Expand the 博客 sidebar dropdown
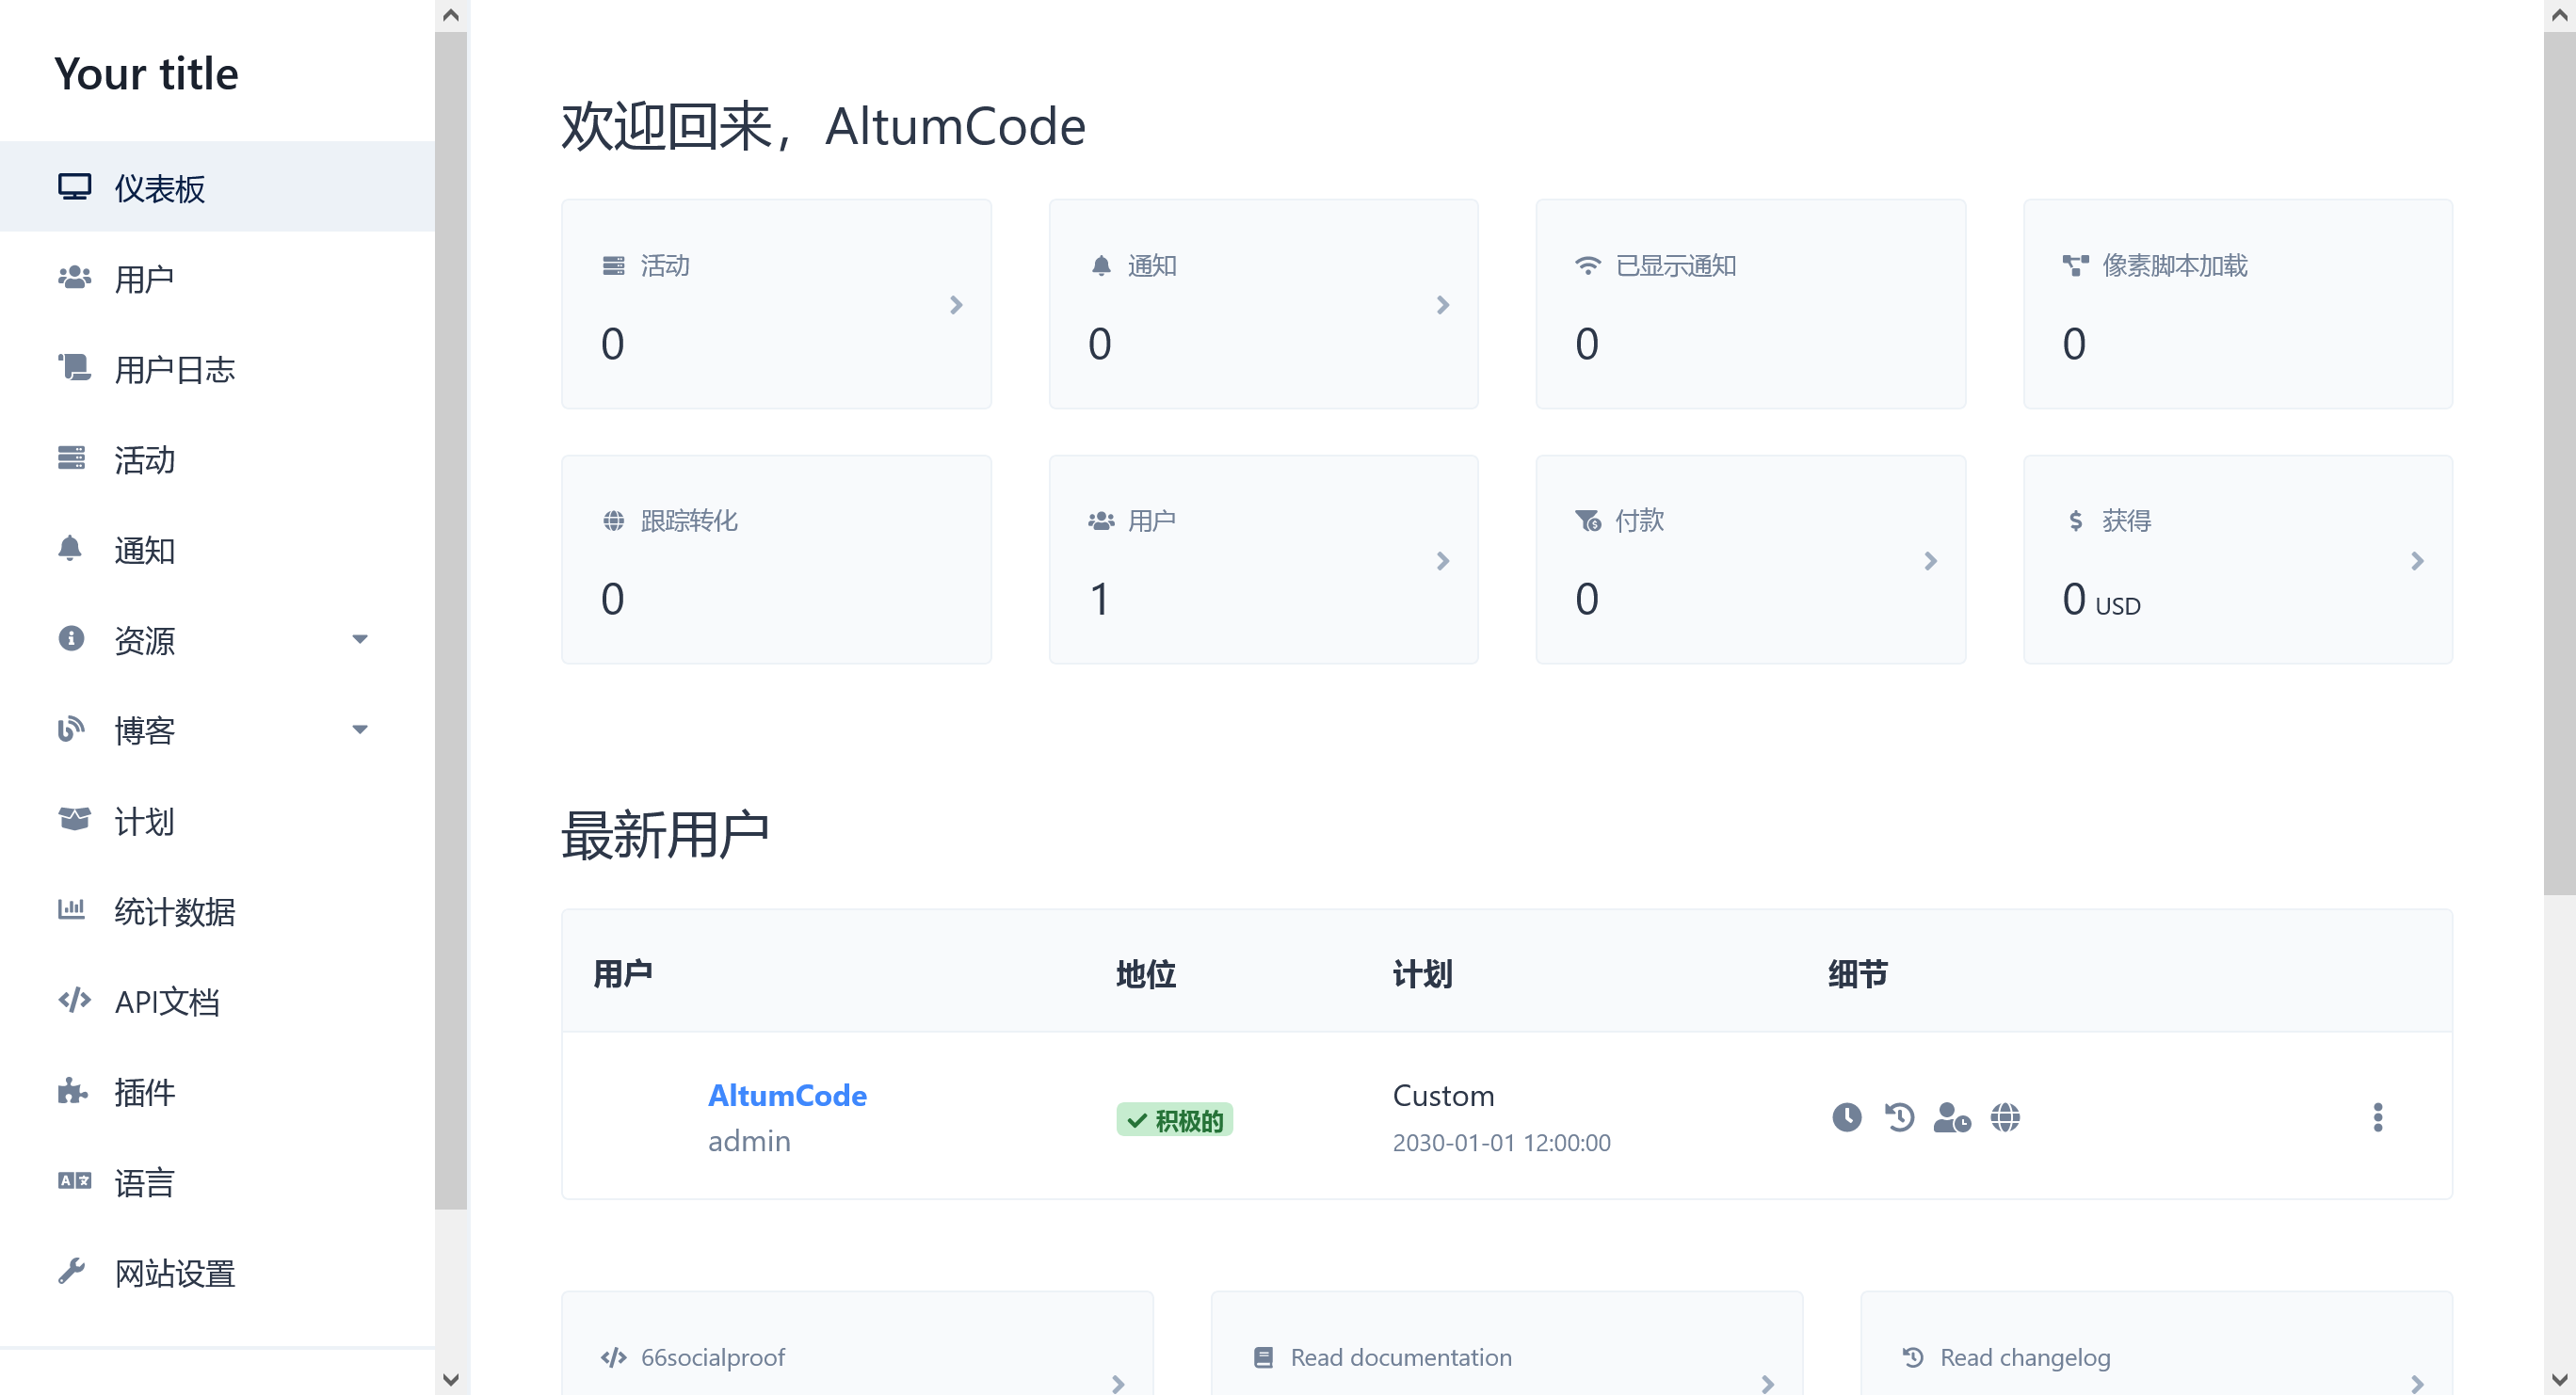 click(x=360, y=729)
